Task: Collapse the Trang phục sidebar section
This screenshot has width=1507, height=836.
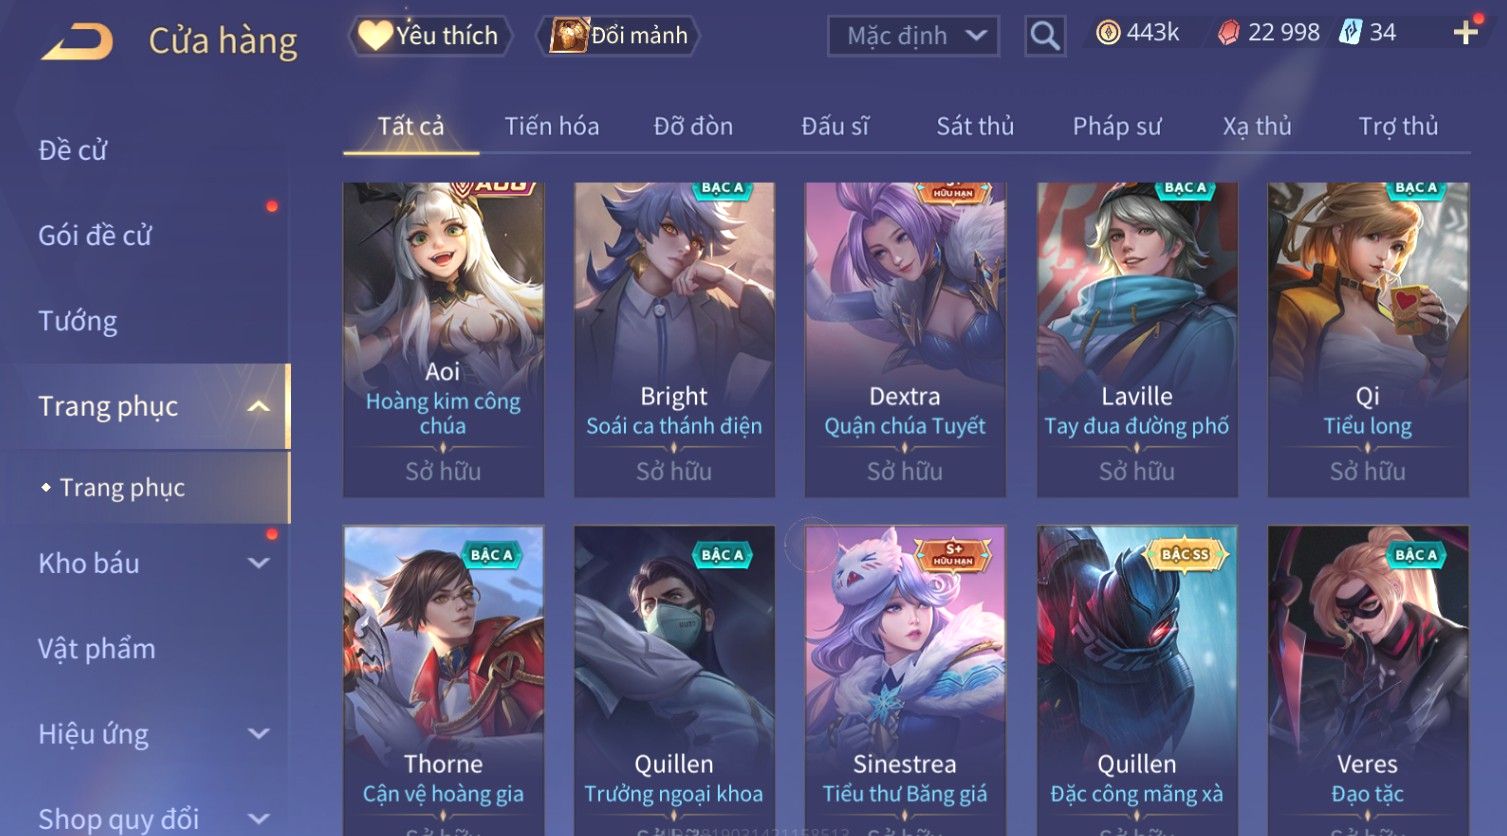Action: tap(258, 406)
